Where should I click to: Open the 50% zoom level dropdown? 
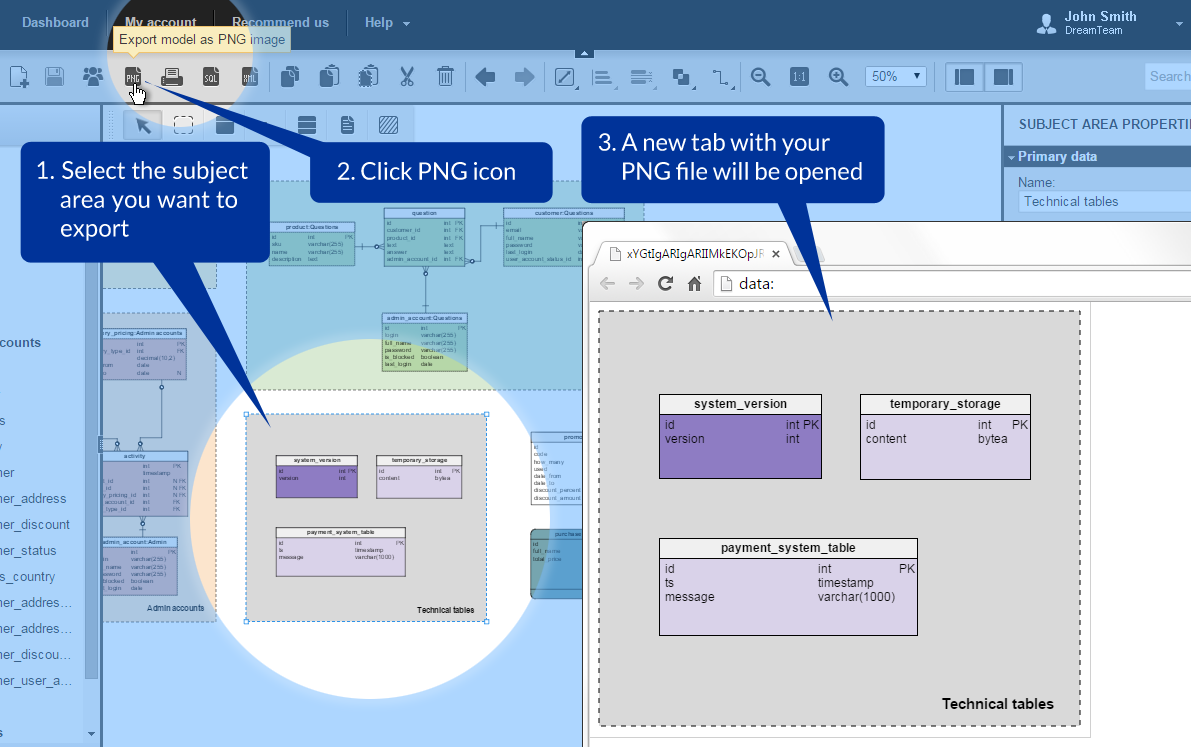(896, 77)
